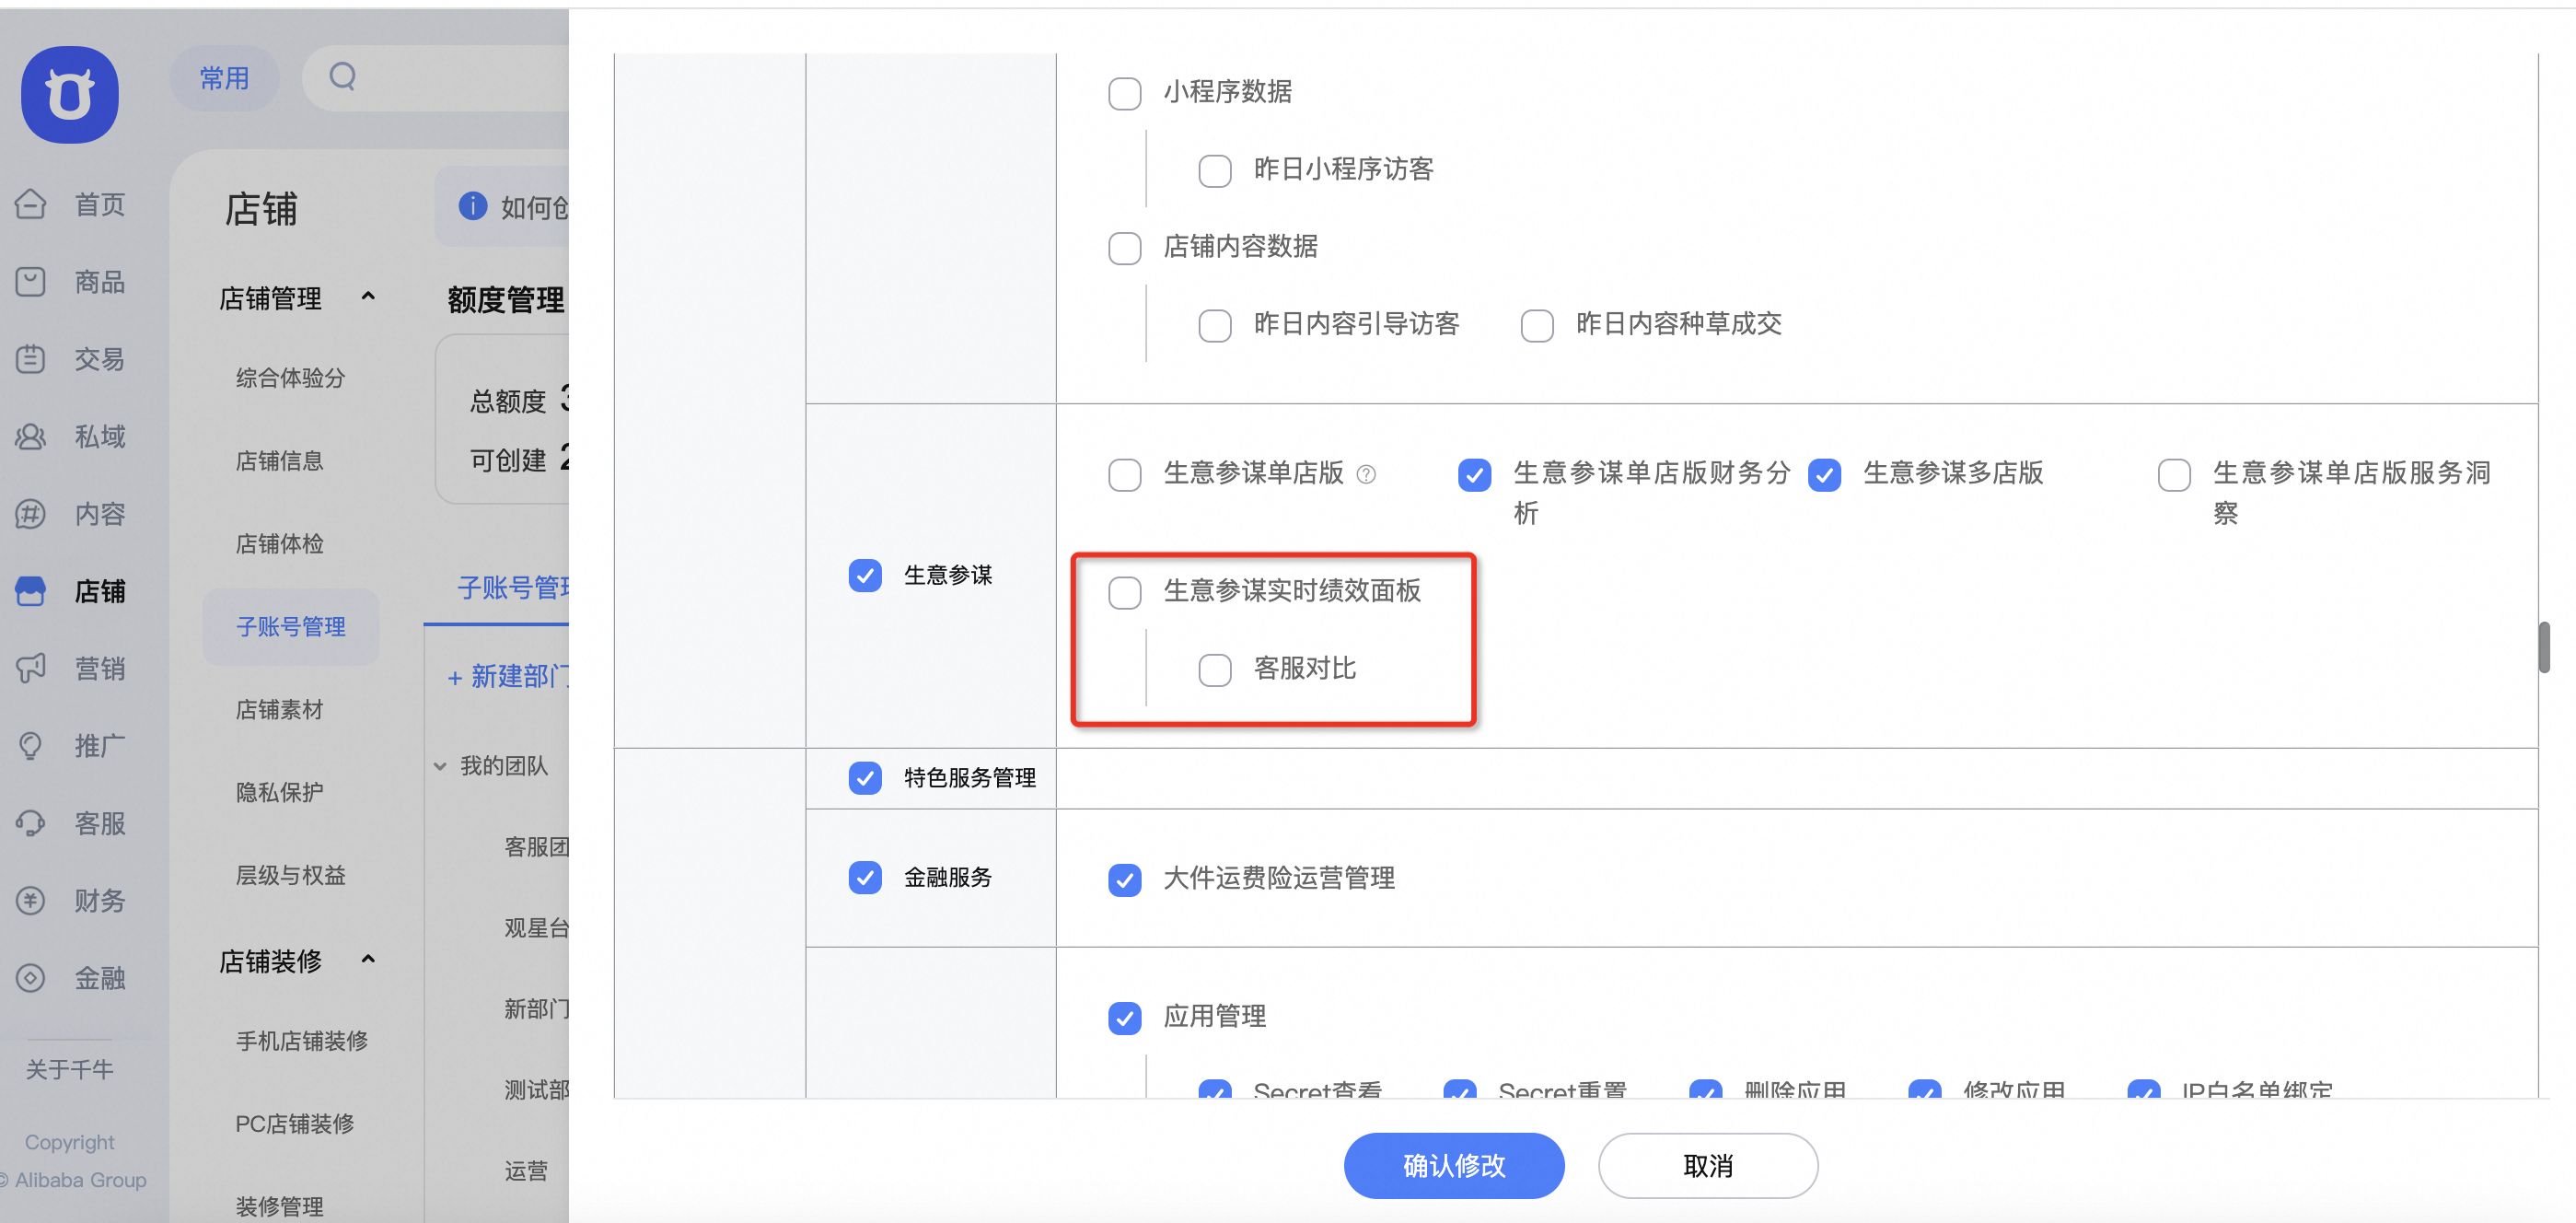Check 昨日内容种草成交 checkbox

coord(1537,325)
